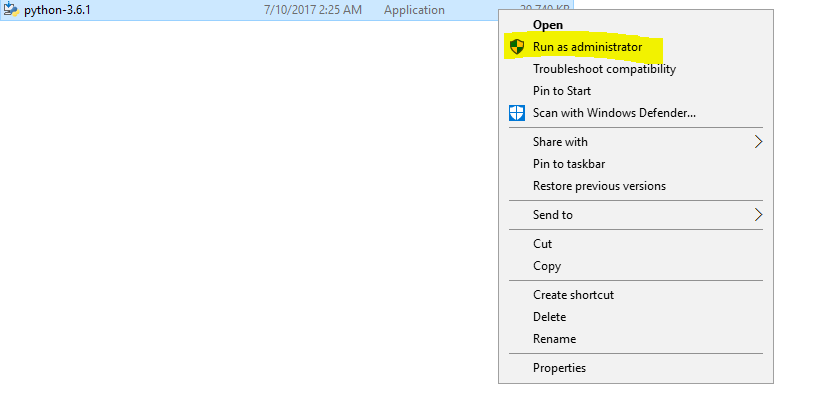The width and height of the screenshot is (830, 402).
Task: Click the 7/10/2017 2:25 AM date cell
Action: point(313,10)
